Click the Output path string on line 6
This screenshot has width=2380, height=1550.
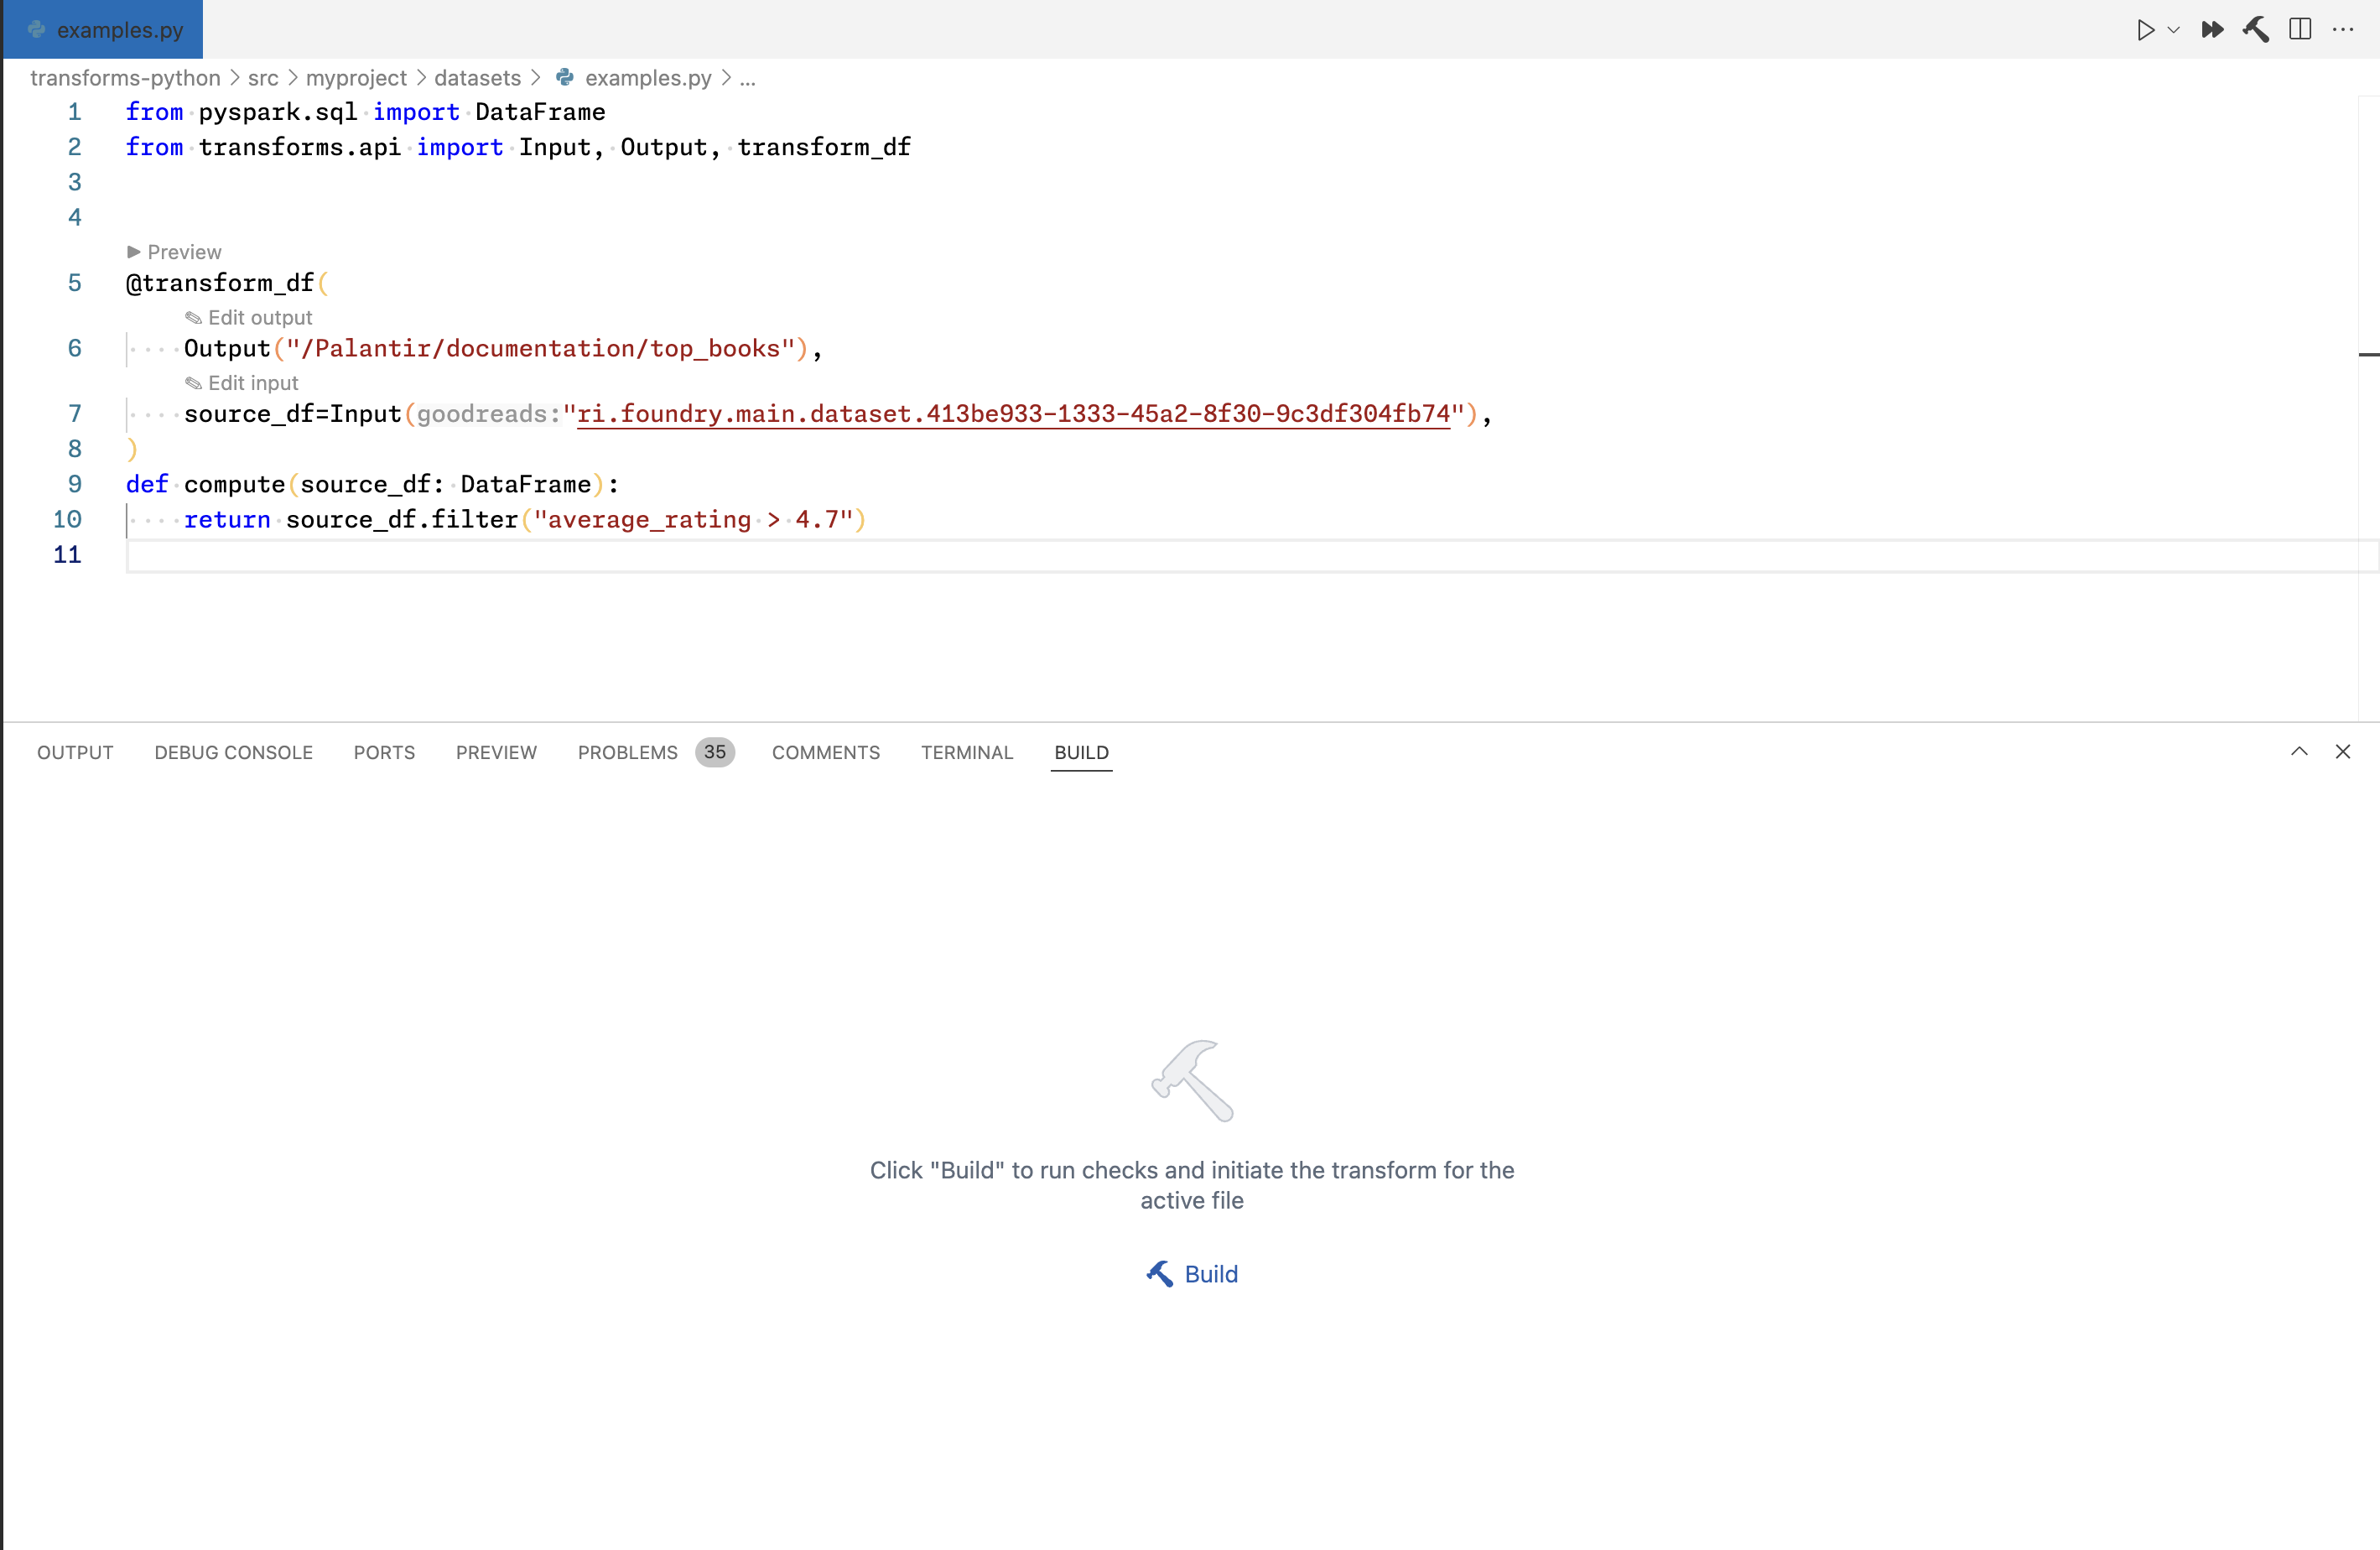point(541,349)
